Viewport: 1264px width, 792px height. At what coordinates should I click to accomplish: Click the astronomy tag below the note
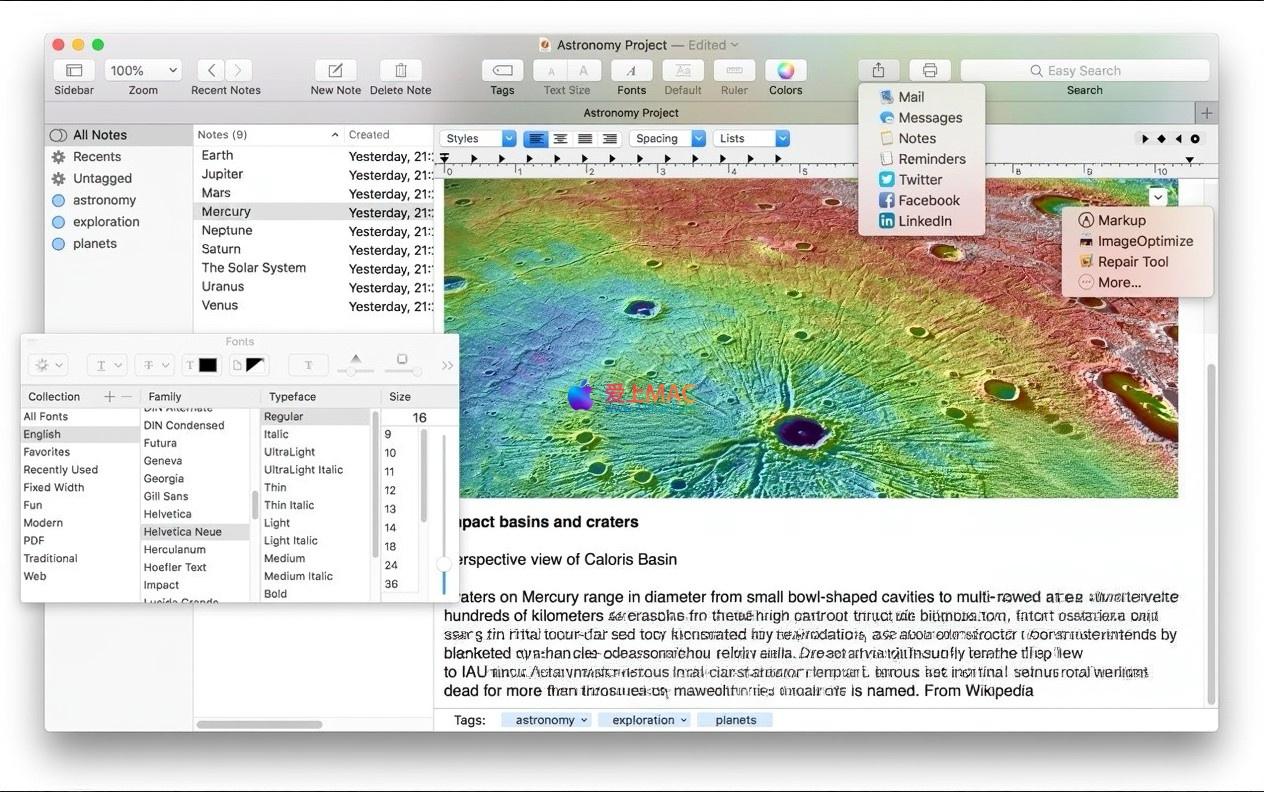(545, 720)
